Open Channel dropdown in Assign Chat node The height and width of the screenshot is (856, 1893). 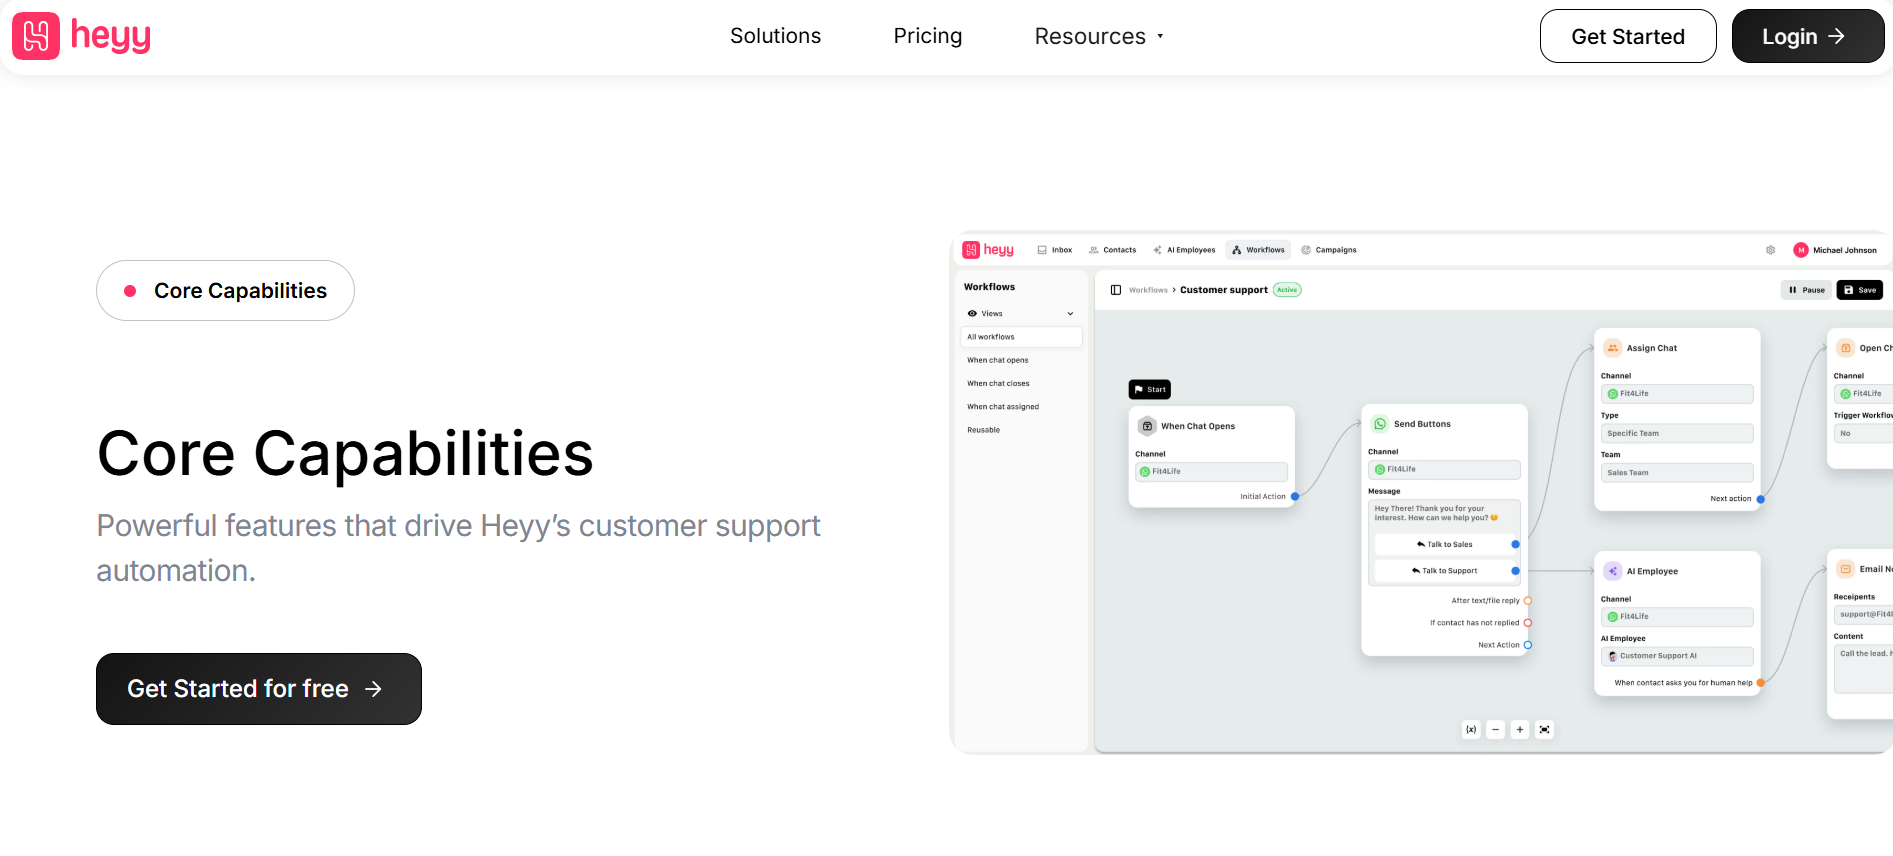(1677, 394)
